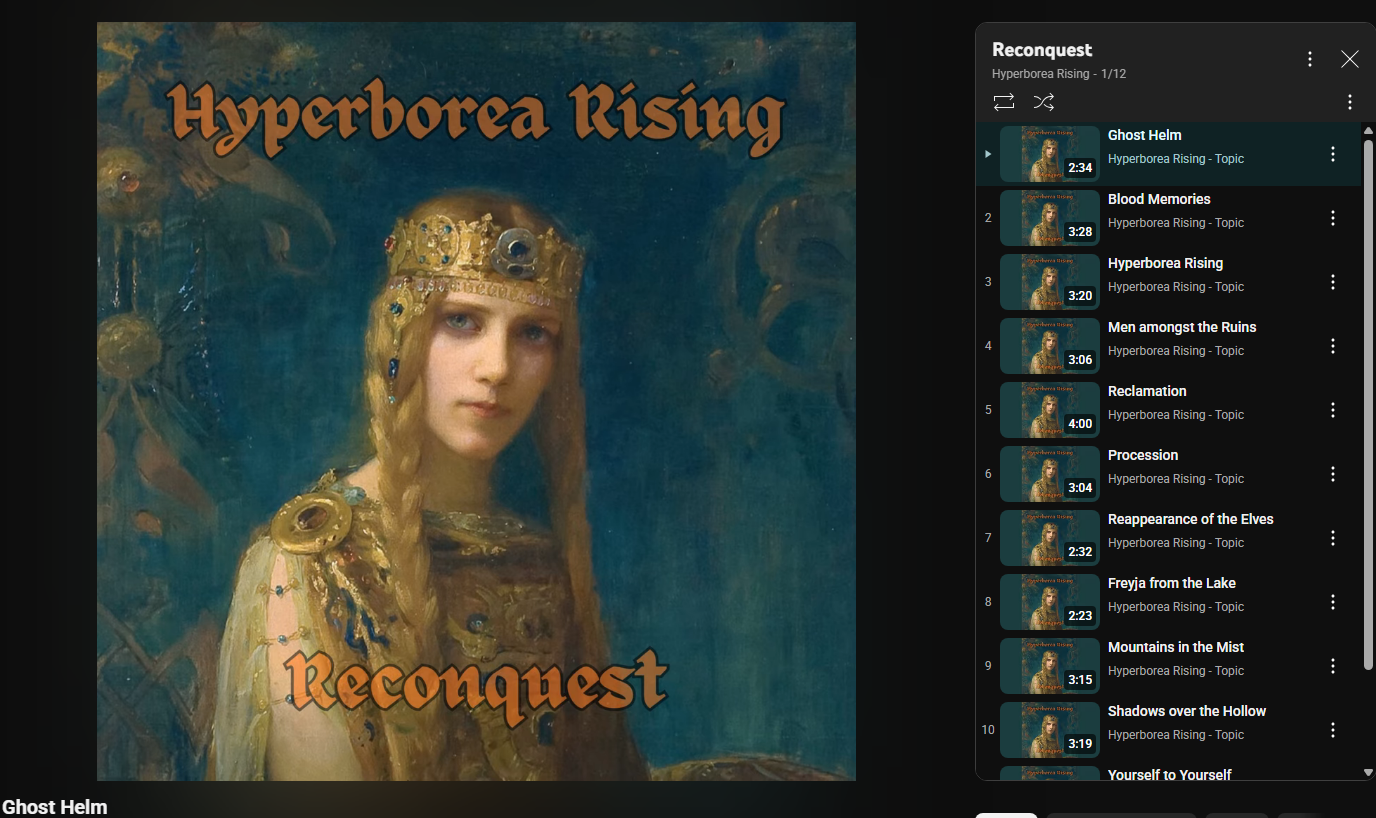Click the 3:19 duration badge

point(1080,744)
